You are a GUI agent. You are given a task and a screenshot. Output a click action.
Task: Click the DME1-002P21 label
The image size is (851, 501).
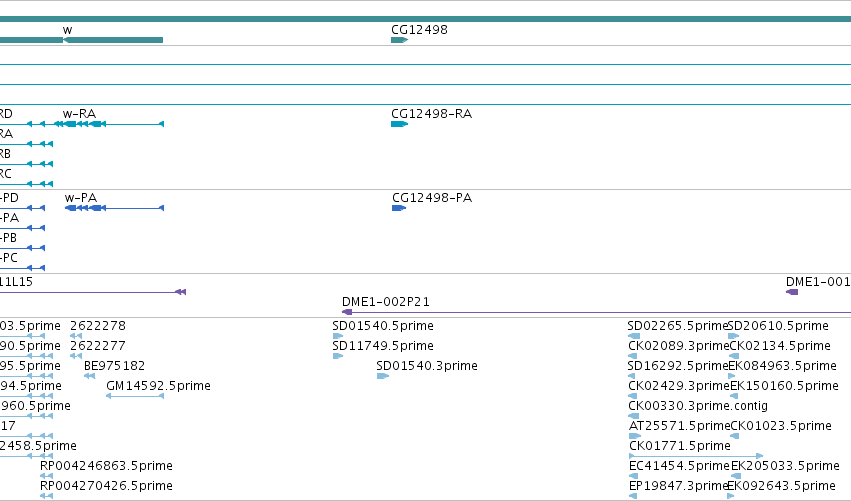pos(385,302)
